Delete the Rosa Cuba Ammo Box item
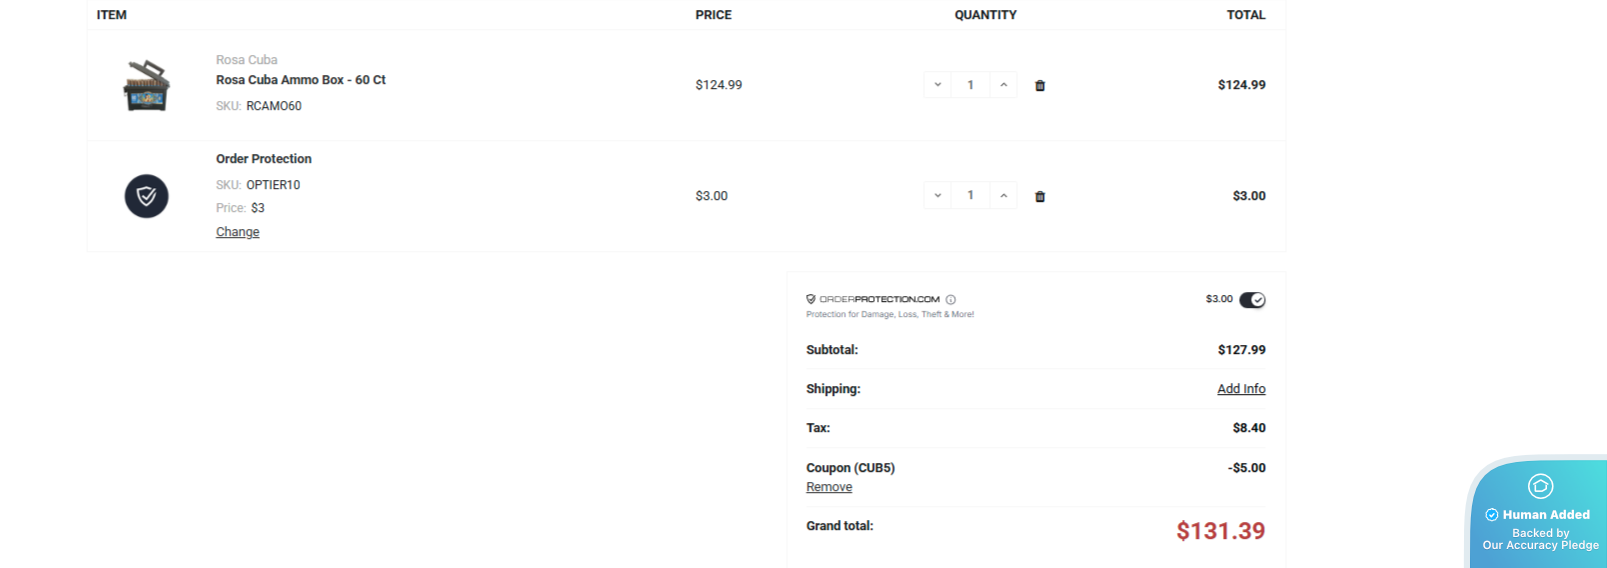Image resolution: width=1607 pixels, height=568 pixels. coord(1040,86)
